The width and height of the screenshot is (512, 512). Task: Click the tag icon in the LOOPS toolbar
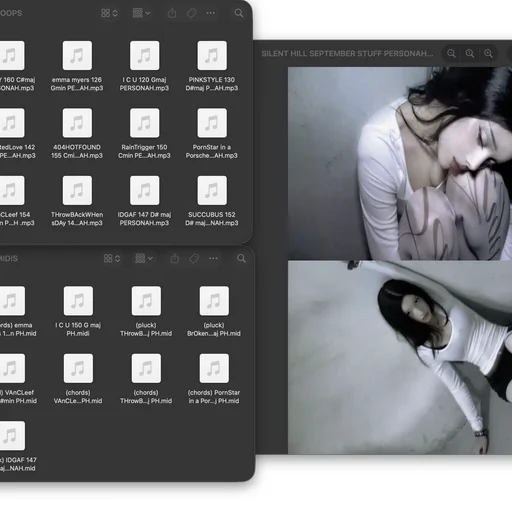[x=191, y=13]
